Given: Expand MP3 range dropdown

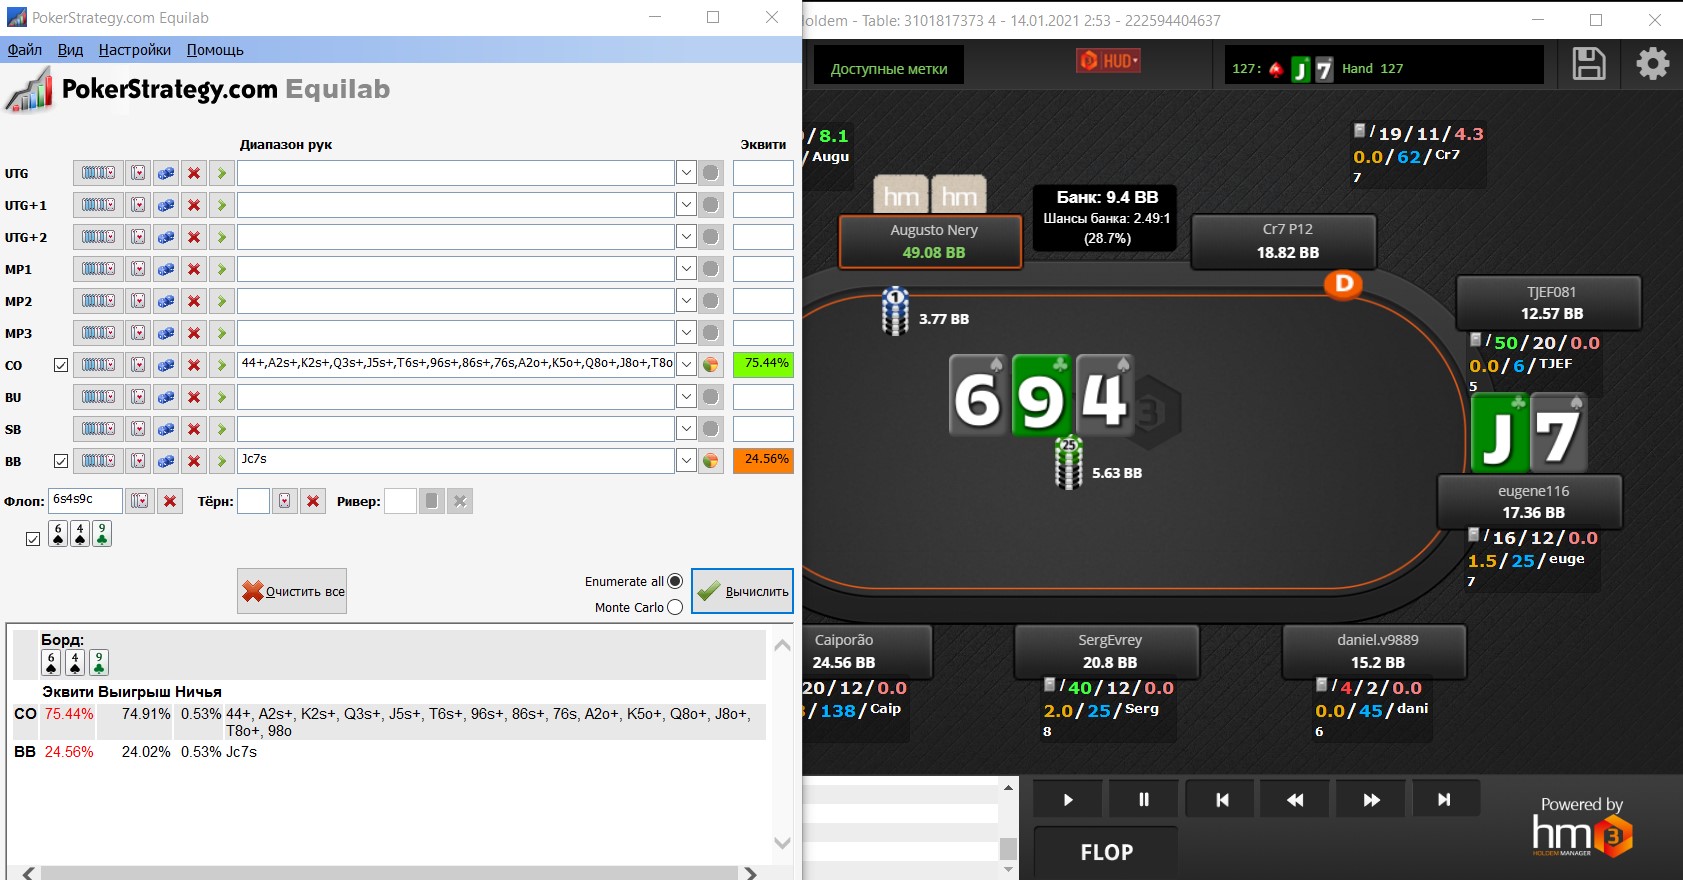Looking at the screenshot, I should click(x=686, y=333).
